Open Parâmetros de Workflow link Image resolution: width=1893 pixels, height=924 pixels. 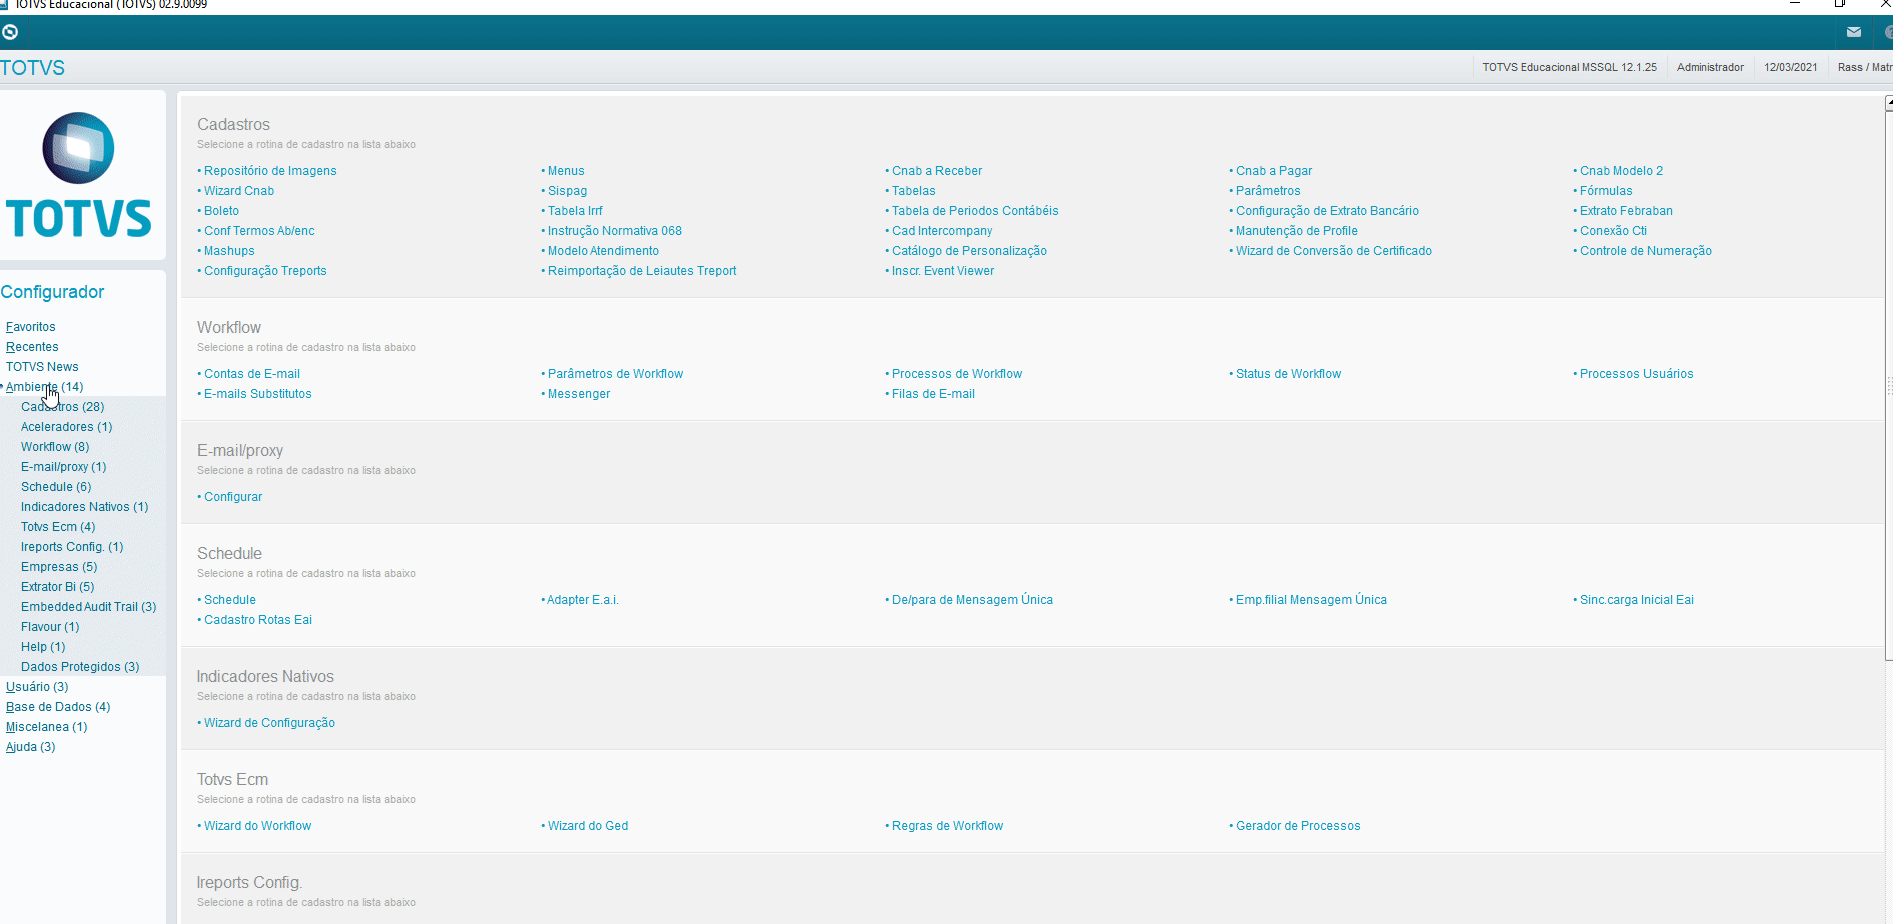(615, 374)
